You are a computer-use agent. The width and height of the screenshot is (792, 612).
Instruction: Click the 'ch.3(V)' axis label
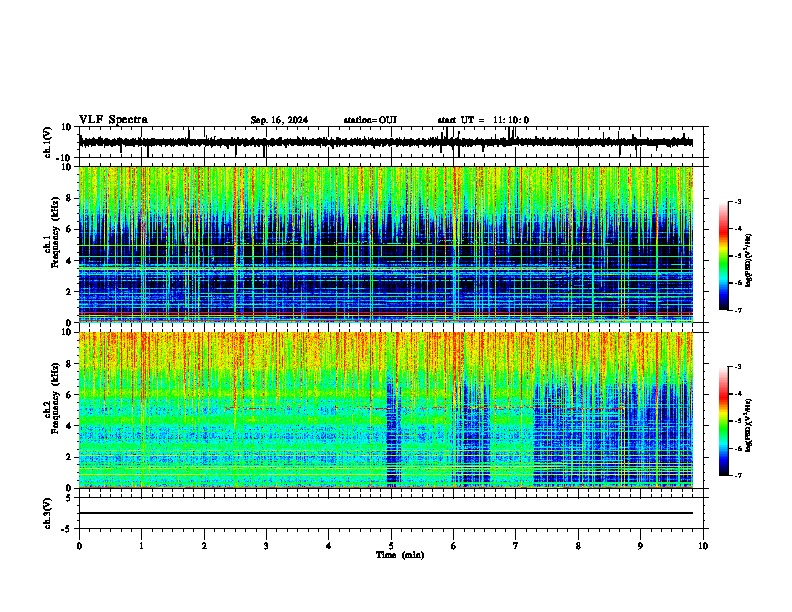coord(48,513)
